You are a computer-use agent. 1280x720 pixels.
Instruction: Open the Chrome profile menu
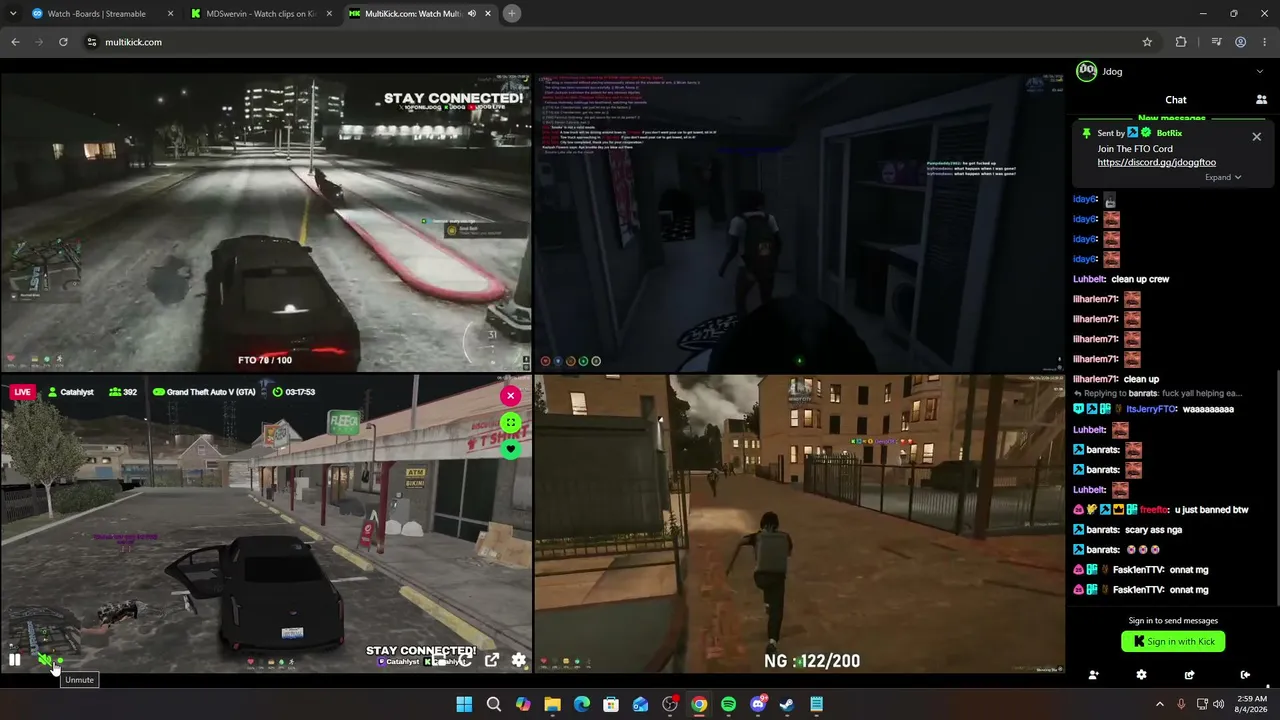[x=1241, y=42]
